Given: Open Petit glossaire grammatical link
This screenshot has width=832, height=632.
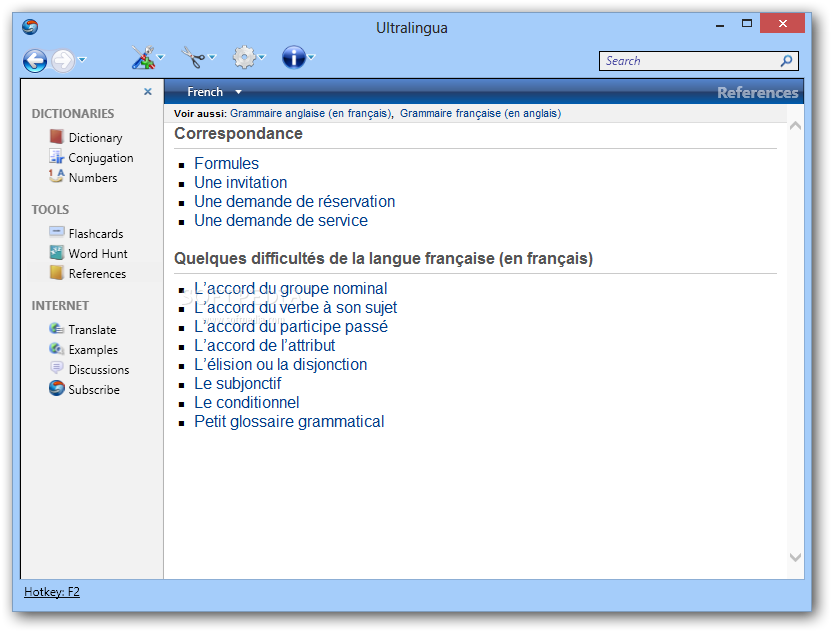Looking at the screenshot, I should tap(289, 422).
